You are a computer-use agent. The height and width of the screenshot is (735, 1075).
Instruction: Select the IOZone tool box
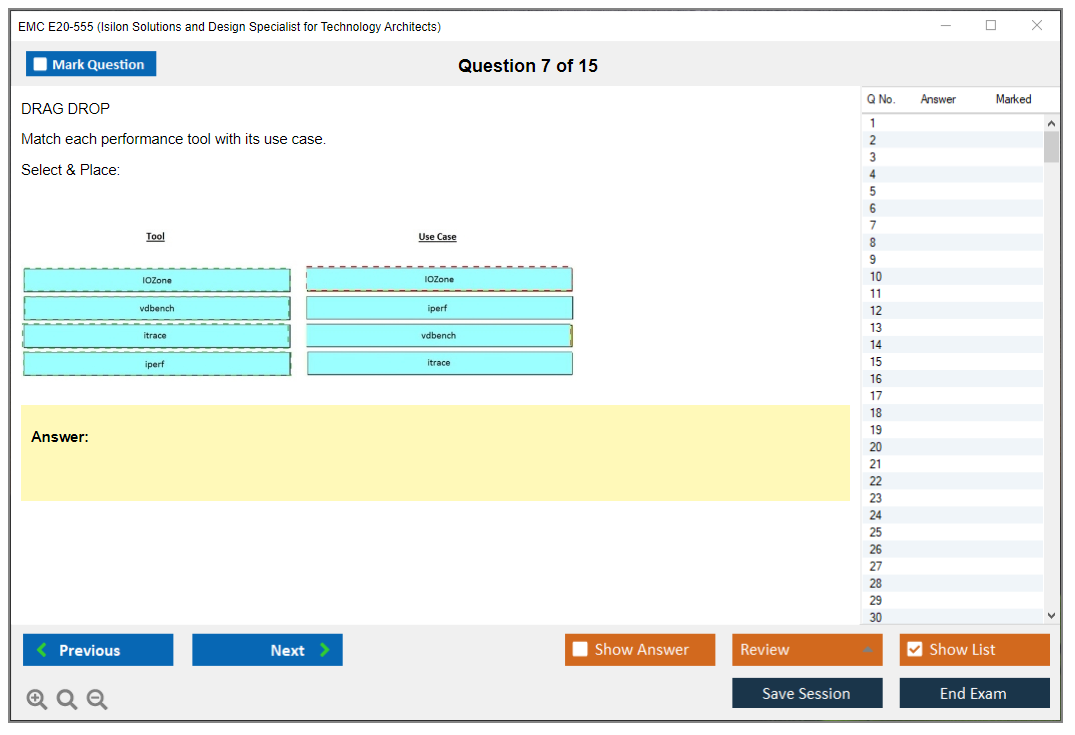pos(157,280)
